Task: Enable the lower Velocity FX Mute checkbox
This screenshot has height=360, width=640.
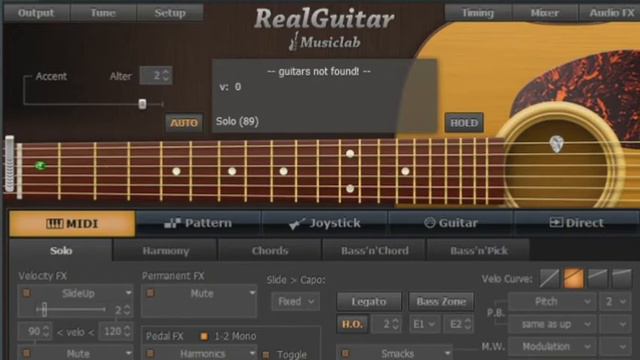Action: (x=27, y=353)
